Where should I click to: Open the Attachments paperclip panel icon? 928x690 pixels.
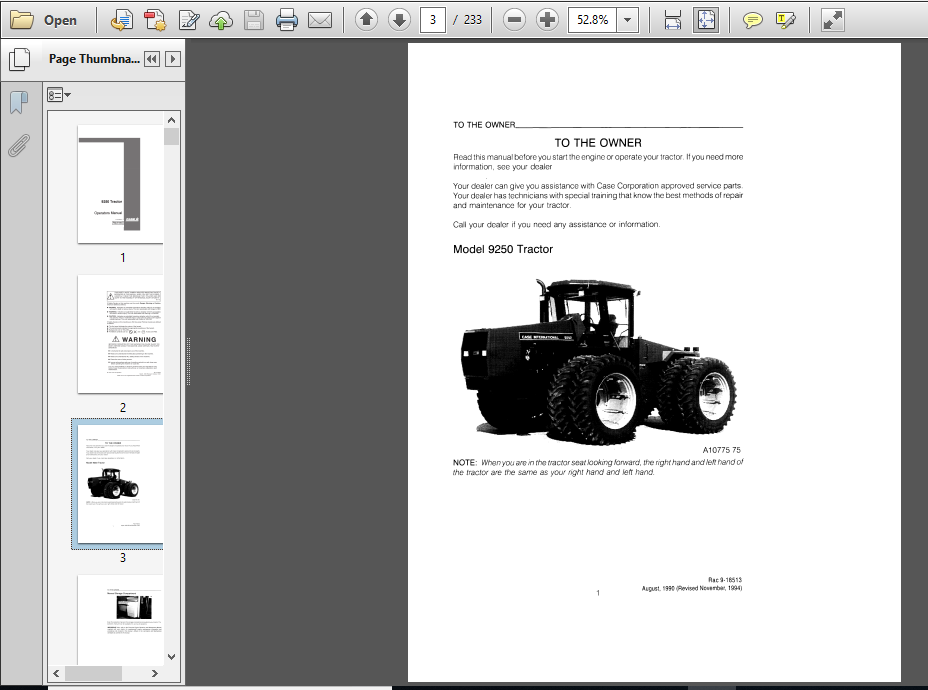[19, 145]
